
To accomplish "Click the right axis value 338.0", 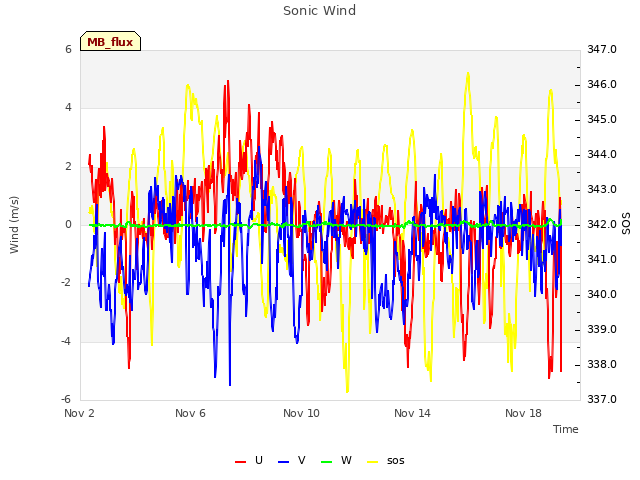I will point(602,364).
